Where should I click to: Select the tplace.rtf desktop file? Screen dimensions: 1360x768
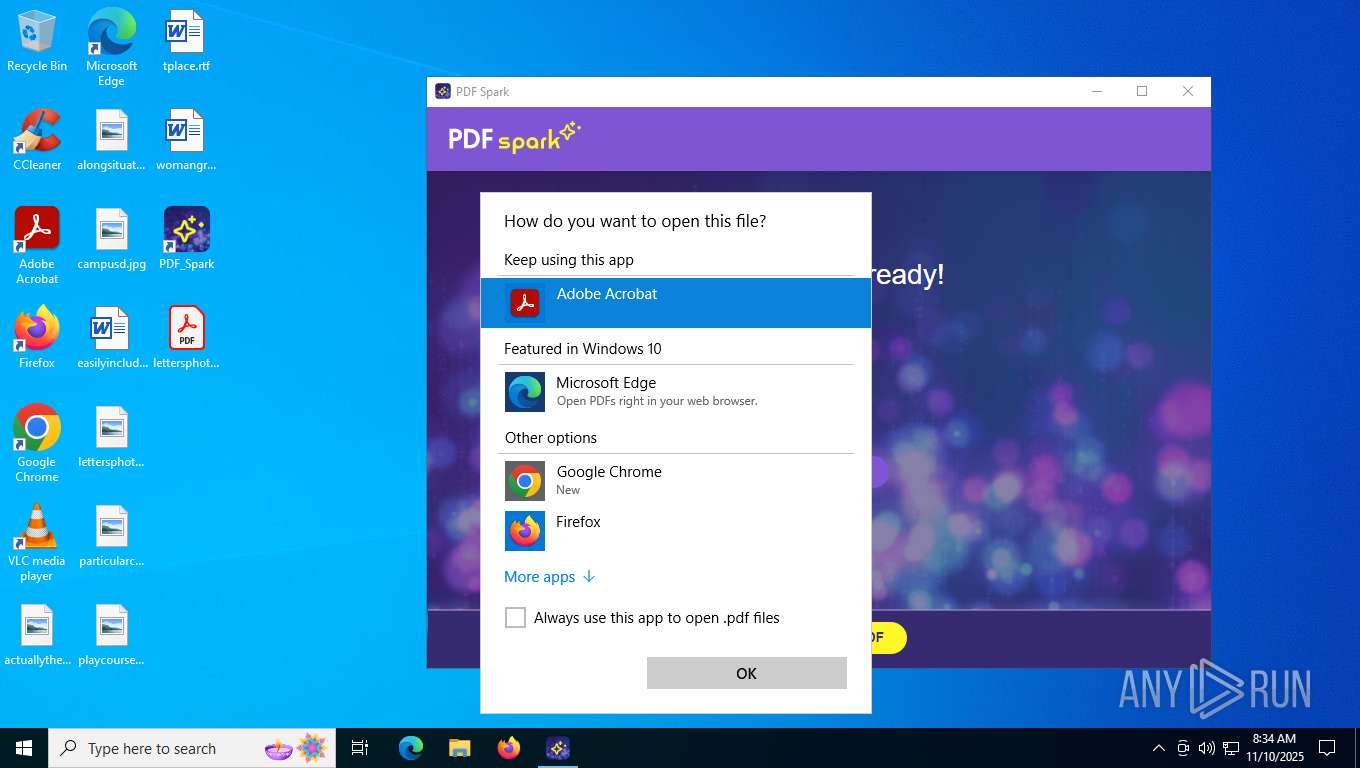click(x=186, y=42)
